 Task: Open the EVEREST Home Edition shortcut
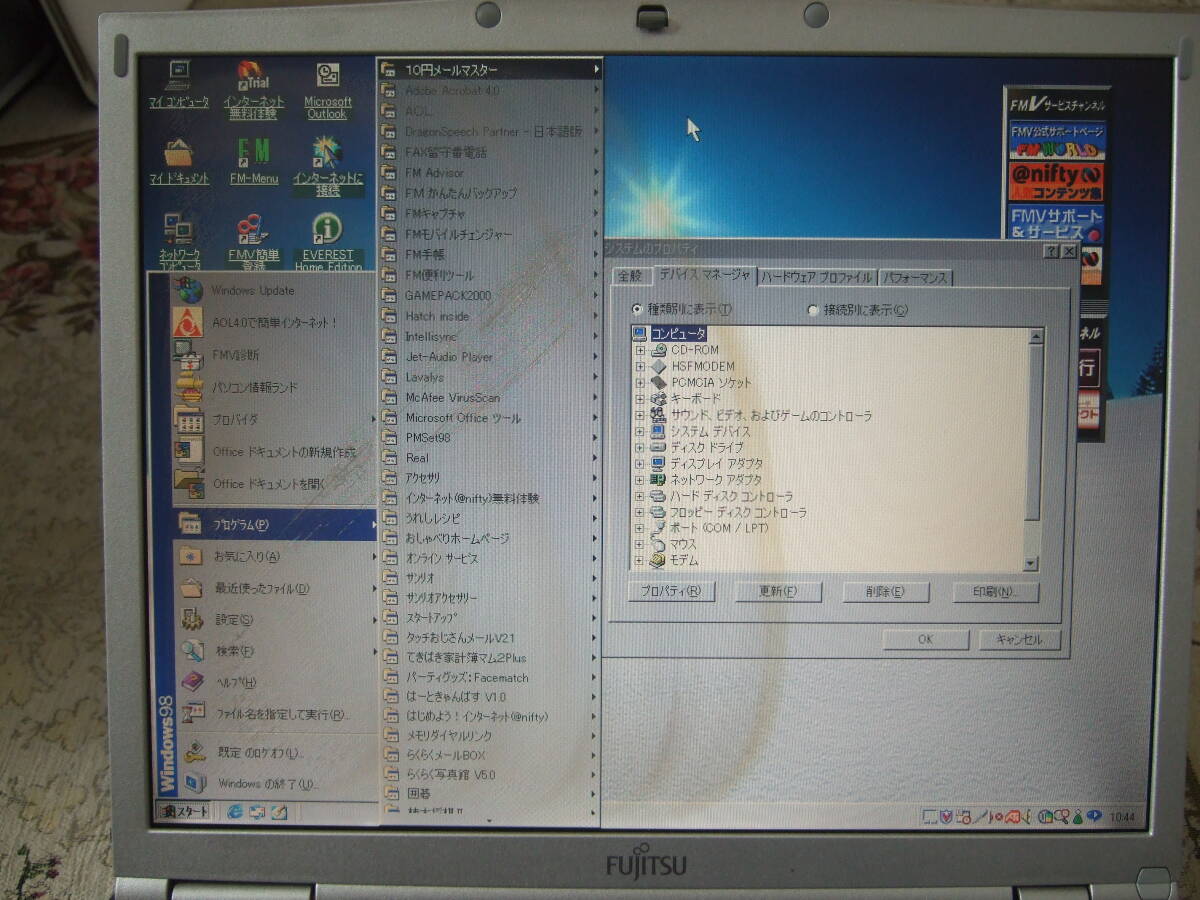328,243
